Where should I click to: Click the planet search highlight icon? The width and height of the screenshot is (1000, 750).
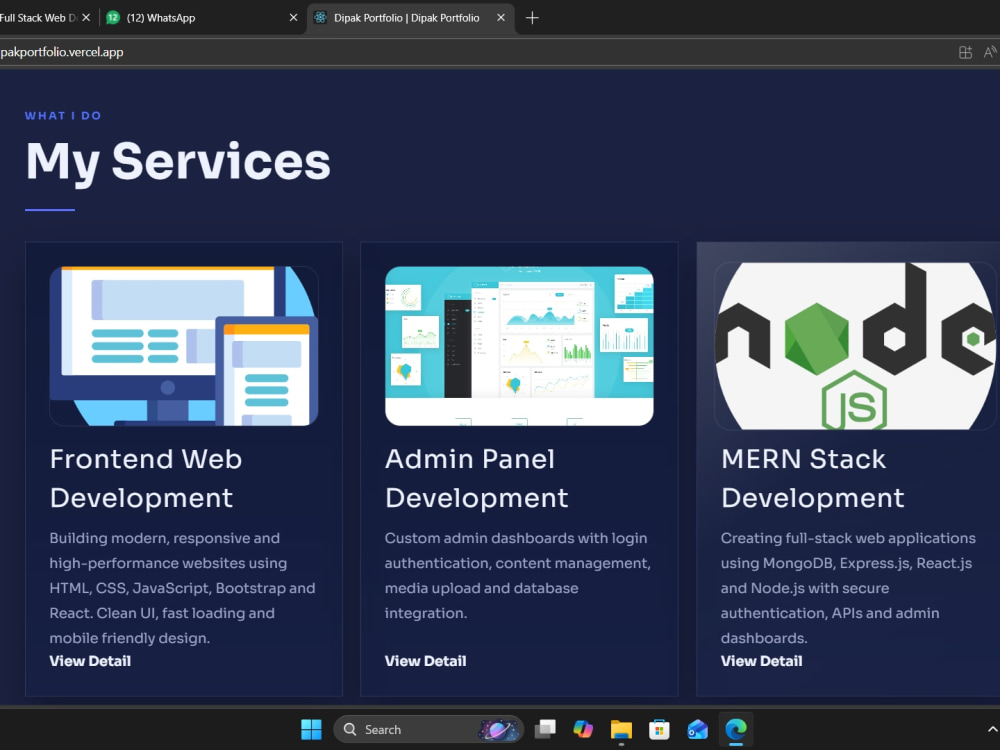click(x=499, y=729)
